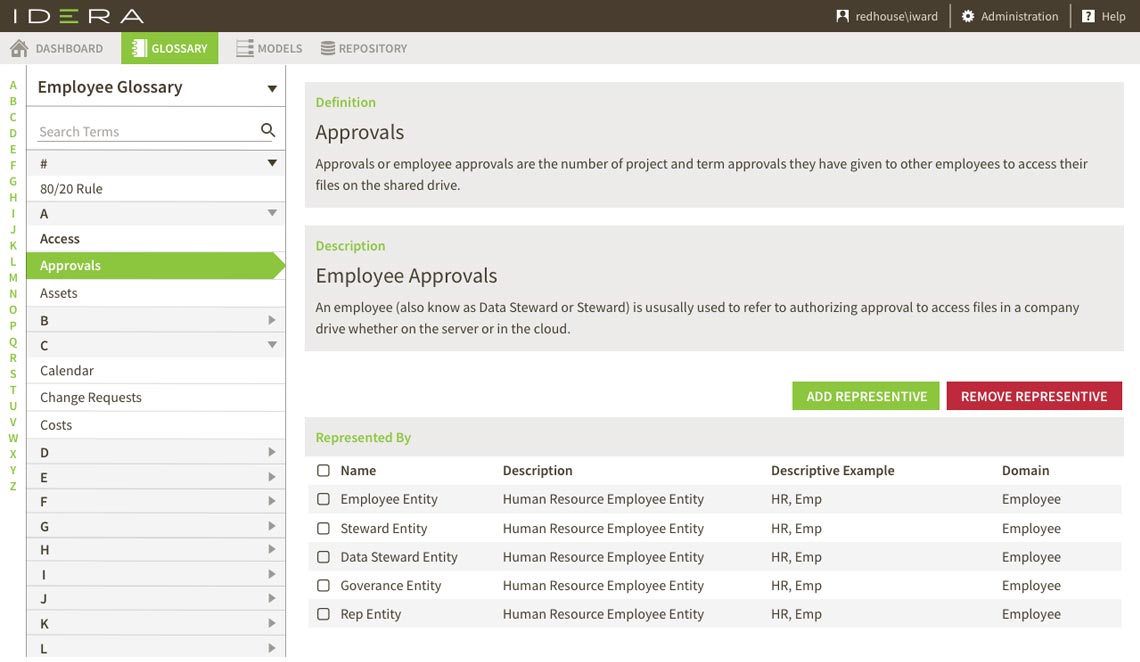
Task: Click the search magnifier icon
Action: 267,130
